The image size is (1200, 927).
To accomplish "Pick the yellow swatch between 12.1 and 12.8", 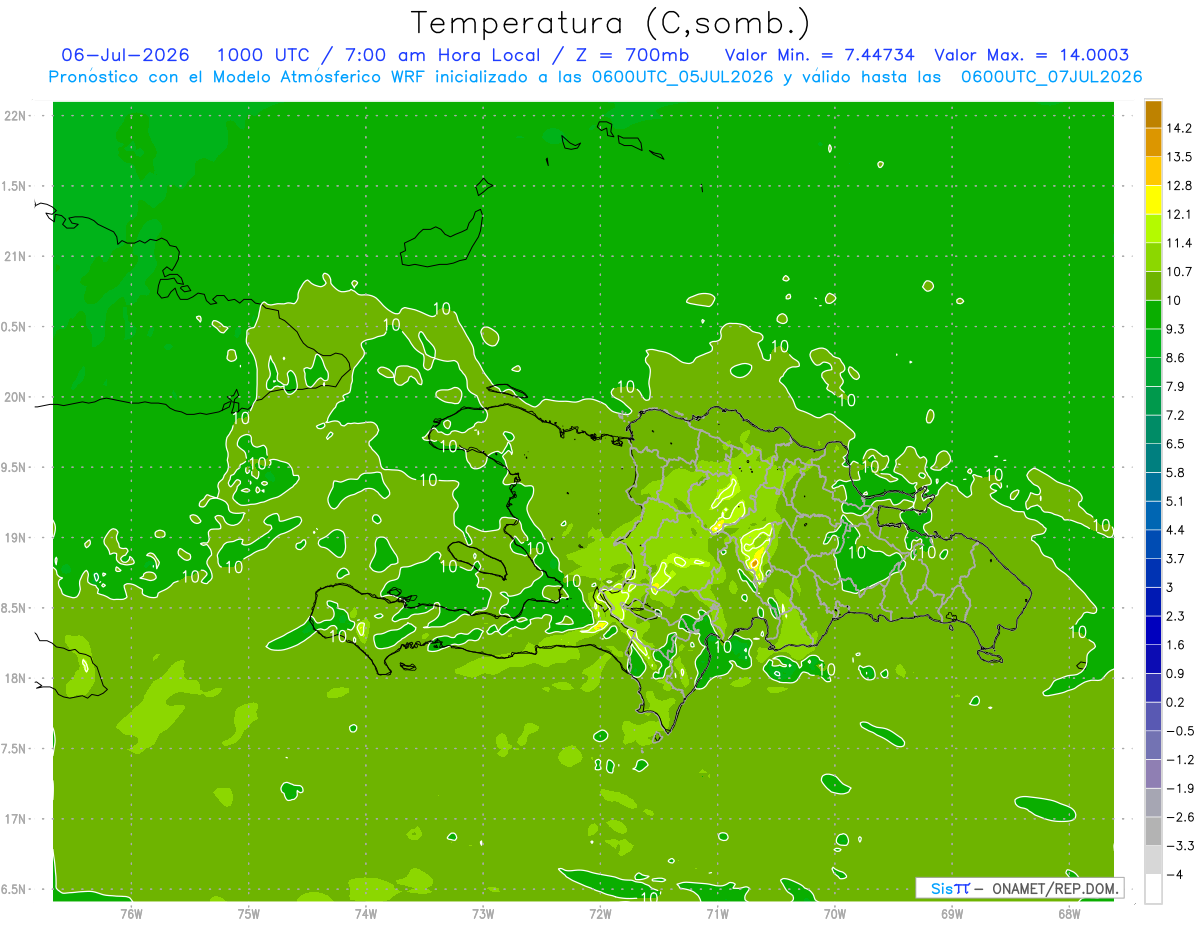I will tap(1154, 200).
